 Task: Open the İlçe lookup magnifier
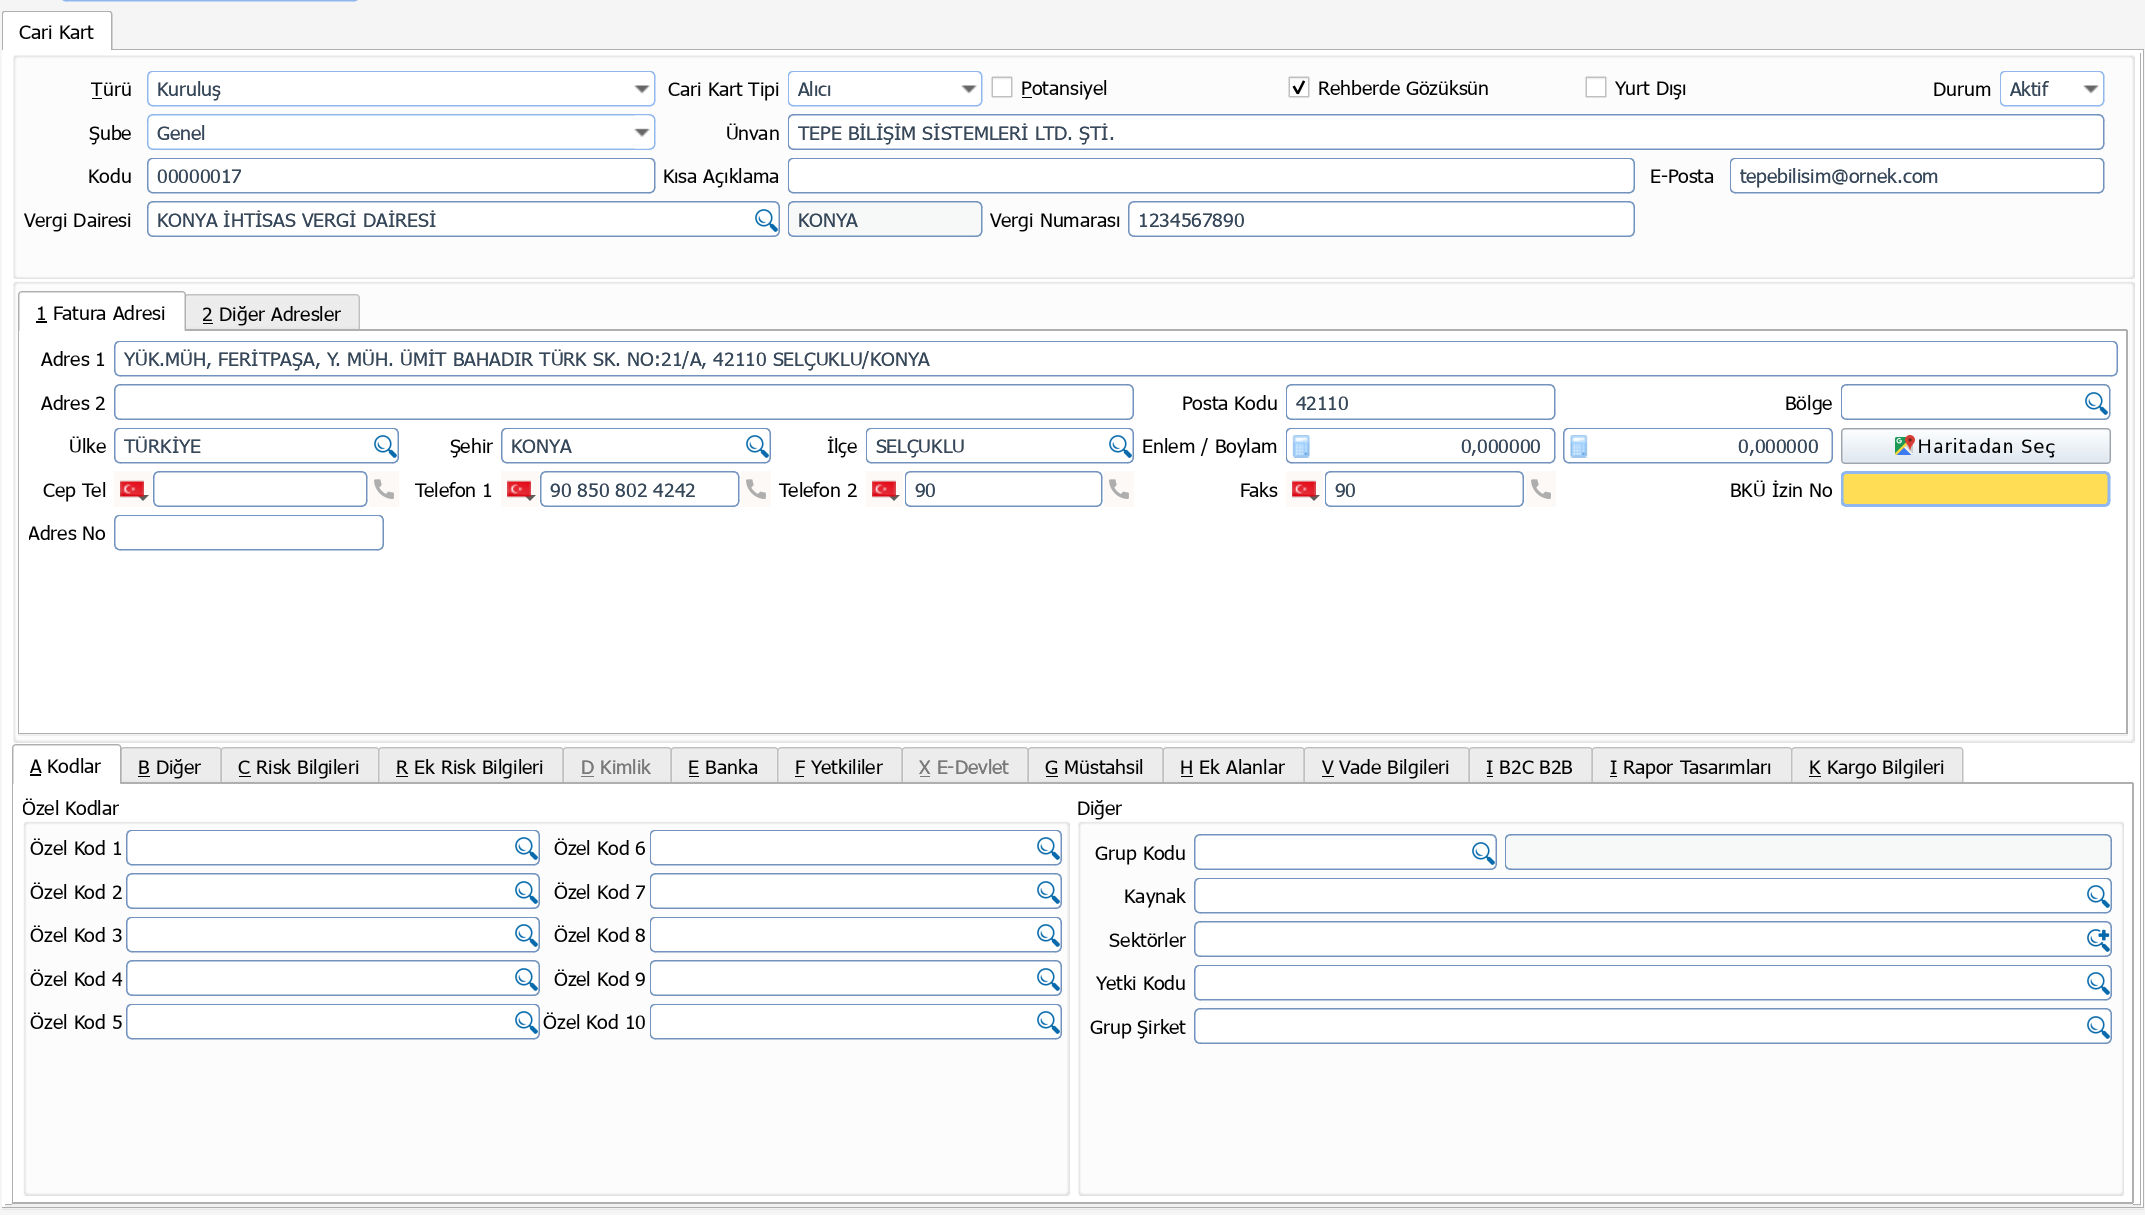coord(1119,446)
